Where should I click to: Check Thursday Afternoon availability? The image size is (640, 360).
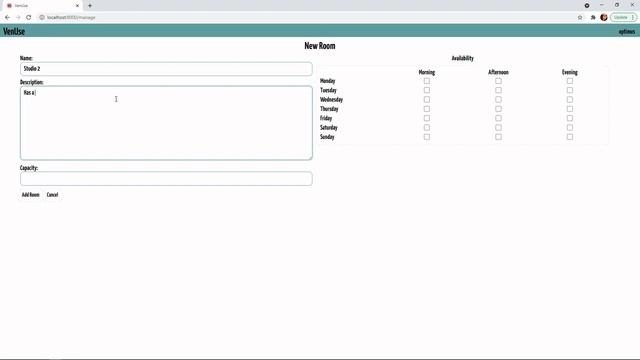(x=498, y=109)
